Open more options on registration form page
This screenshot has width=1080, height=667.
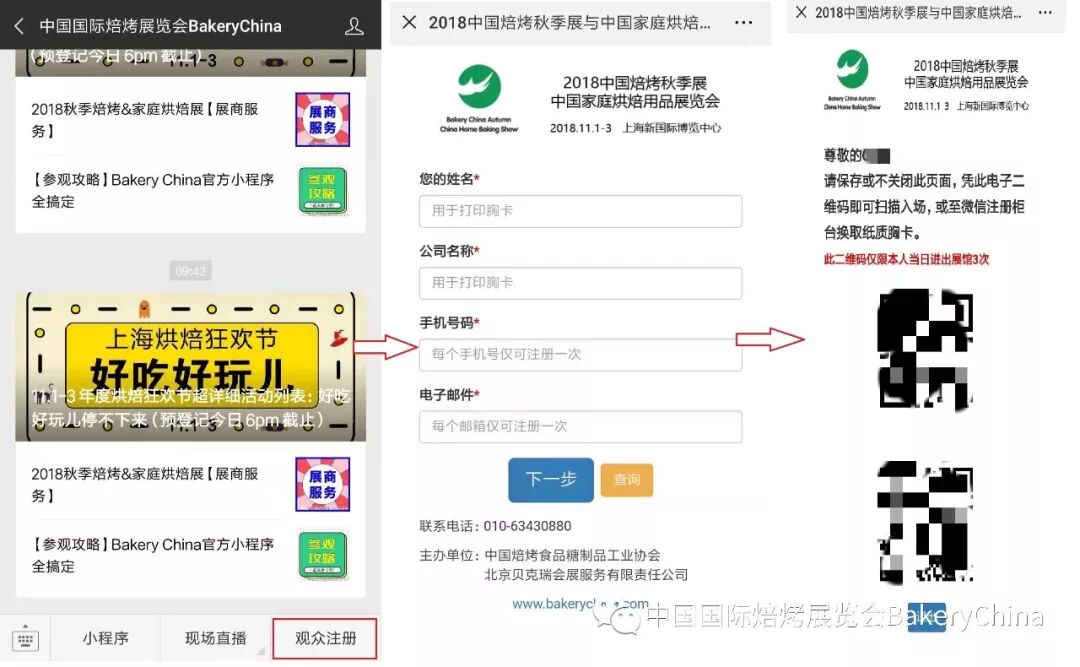coord(743,23)
